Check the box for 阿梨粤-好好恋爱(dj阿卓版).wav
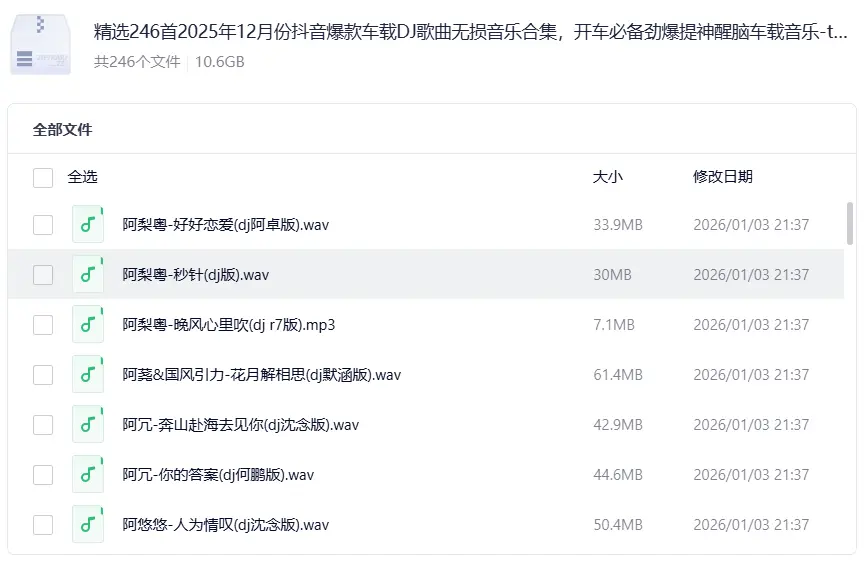 [x=43, y=225]
